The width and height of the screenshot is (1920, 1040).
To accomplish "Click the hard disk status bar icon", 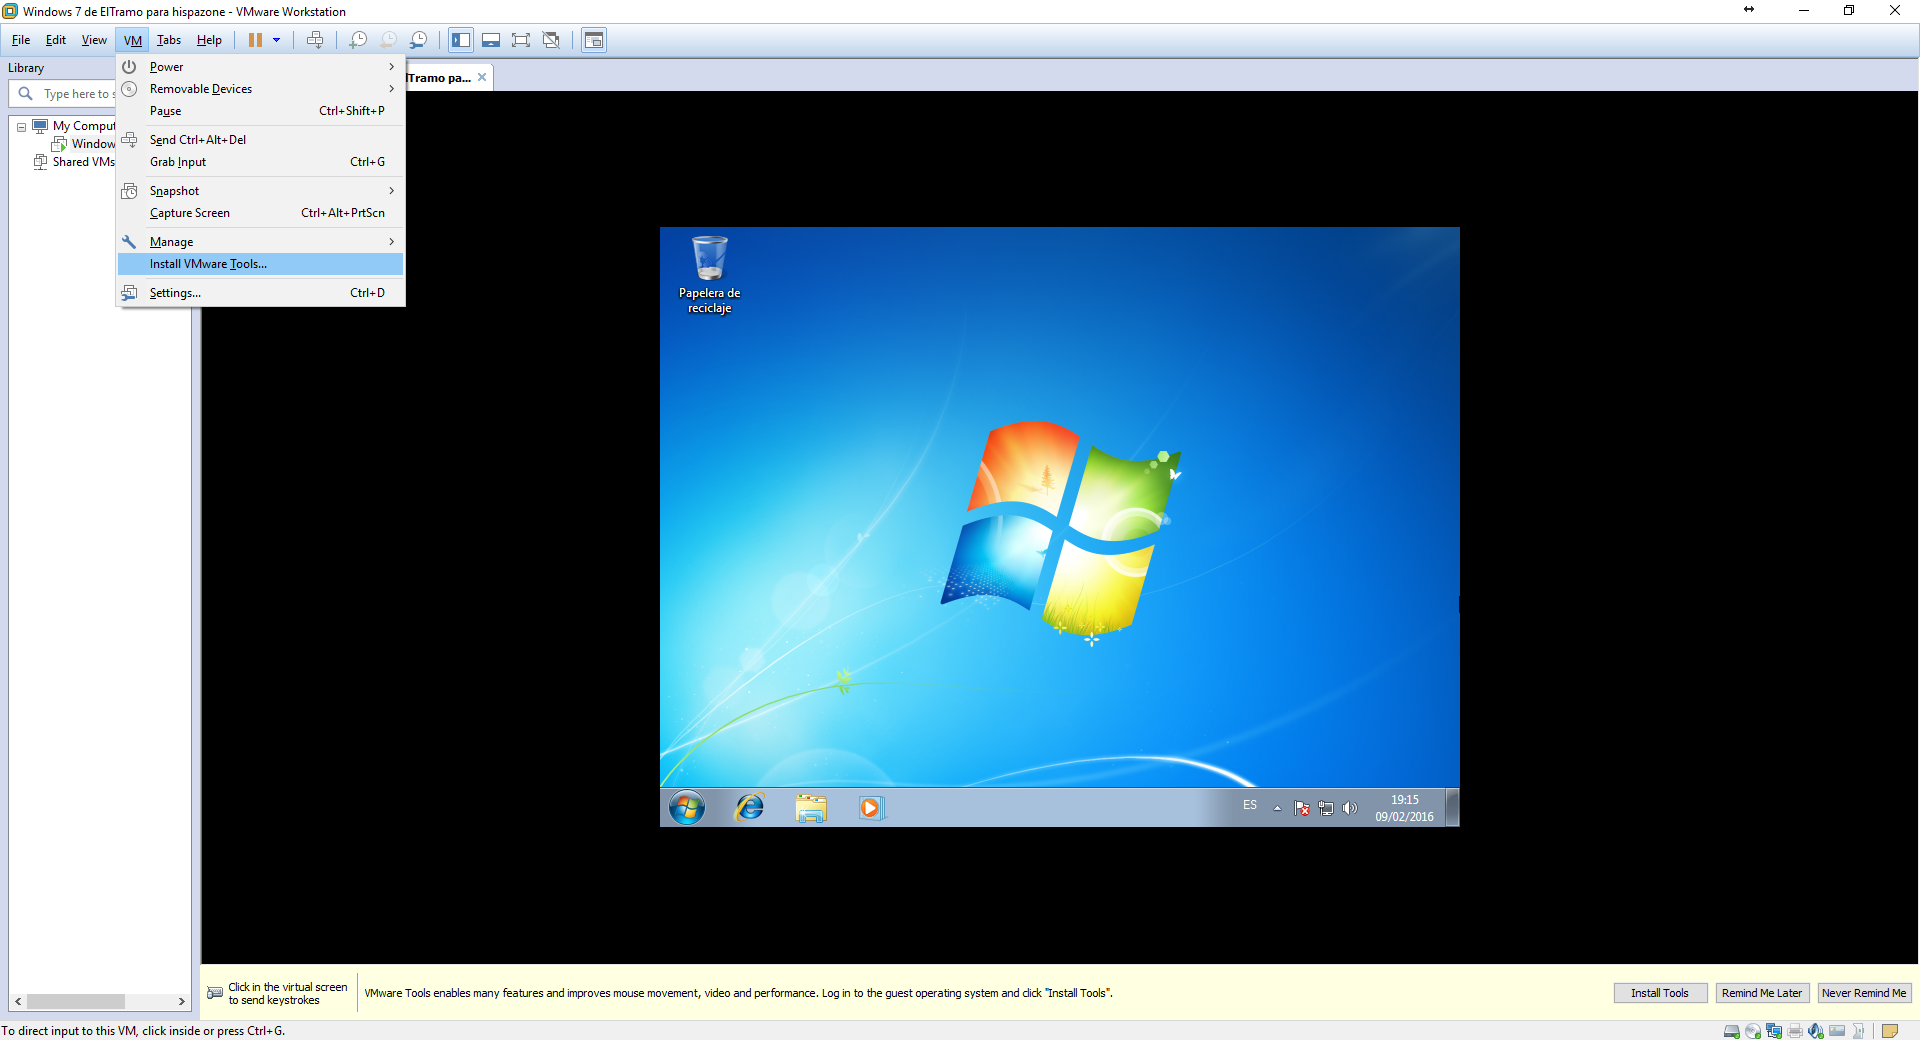I will click(1732, 1031).
